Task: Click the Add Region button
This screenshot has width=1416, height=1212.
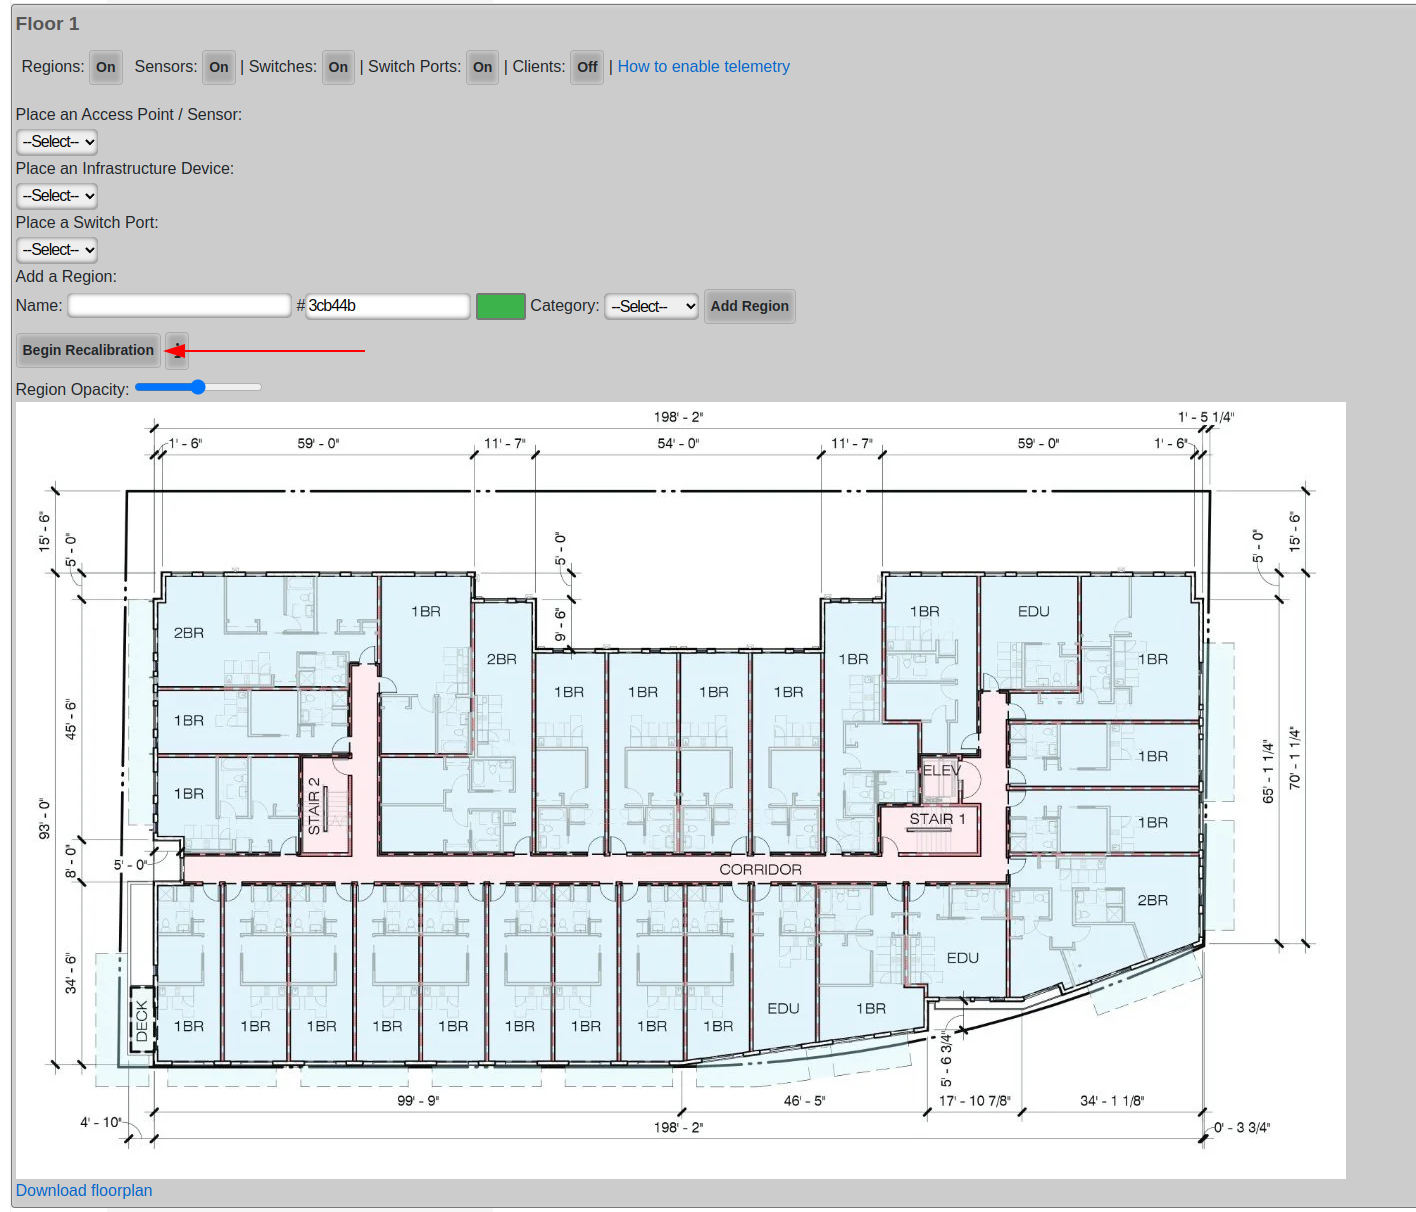Action: coord(749,307)
